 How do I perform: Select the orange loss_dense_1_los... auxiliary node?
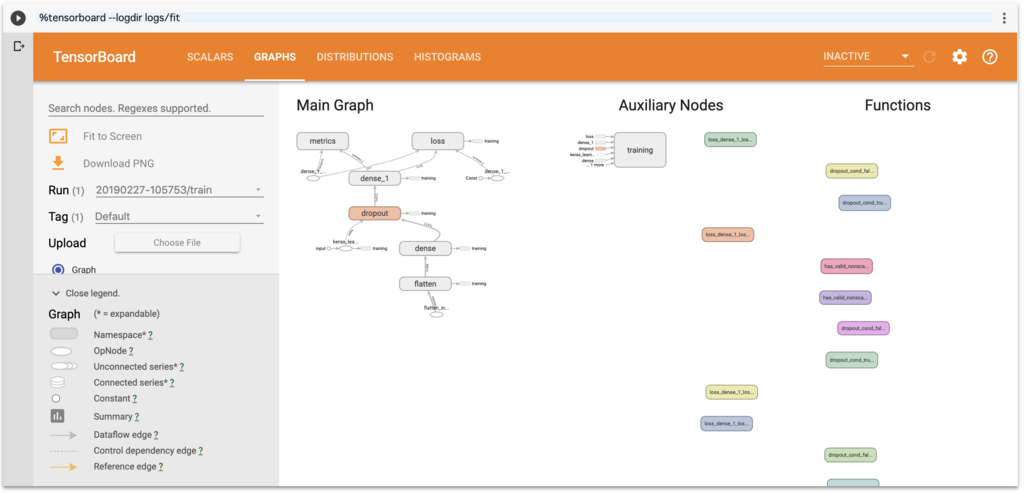coord(728,234)
